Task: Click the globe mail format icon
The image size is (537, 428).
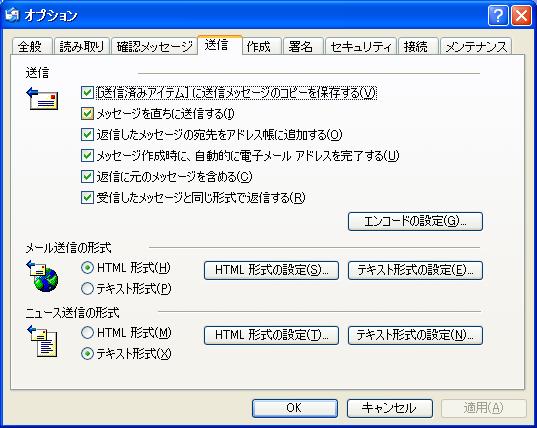Action: tap(42, 276)
